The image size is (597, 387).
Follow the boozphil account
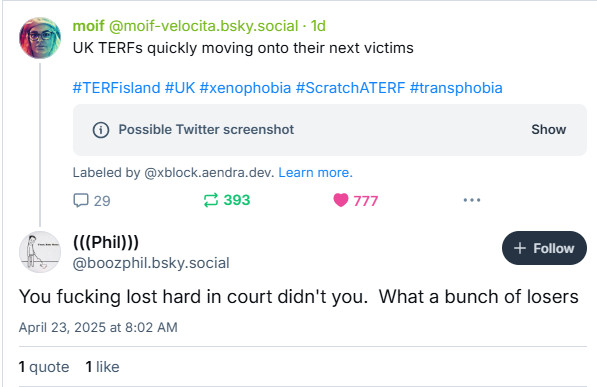coord(544,248)
